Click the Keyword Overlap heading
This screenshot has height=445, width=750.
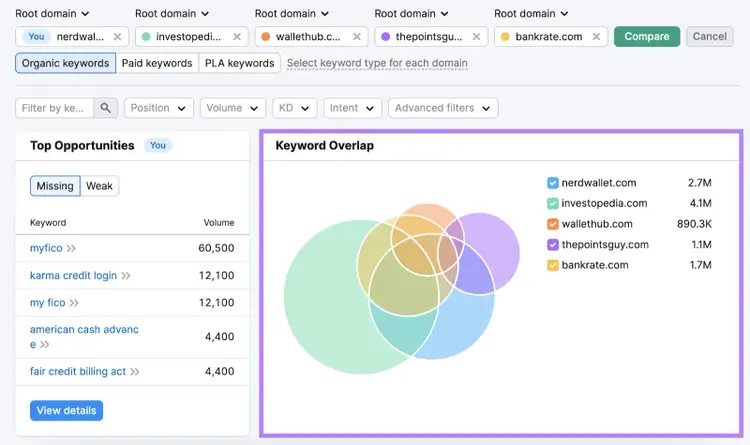click(324, 146)
